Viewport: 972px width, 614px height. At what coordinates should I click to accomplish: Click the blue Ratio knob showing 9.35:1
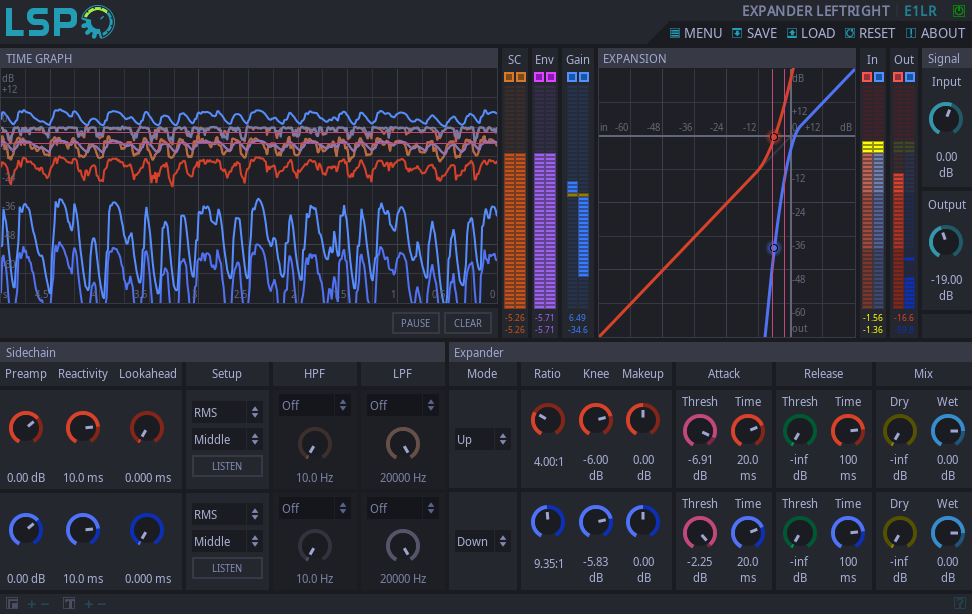[547, 522]
